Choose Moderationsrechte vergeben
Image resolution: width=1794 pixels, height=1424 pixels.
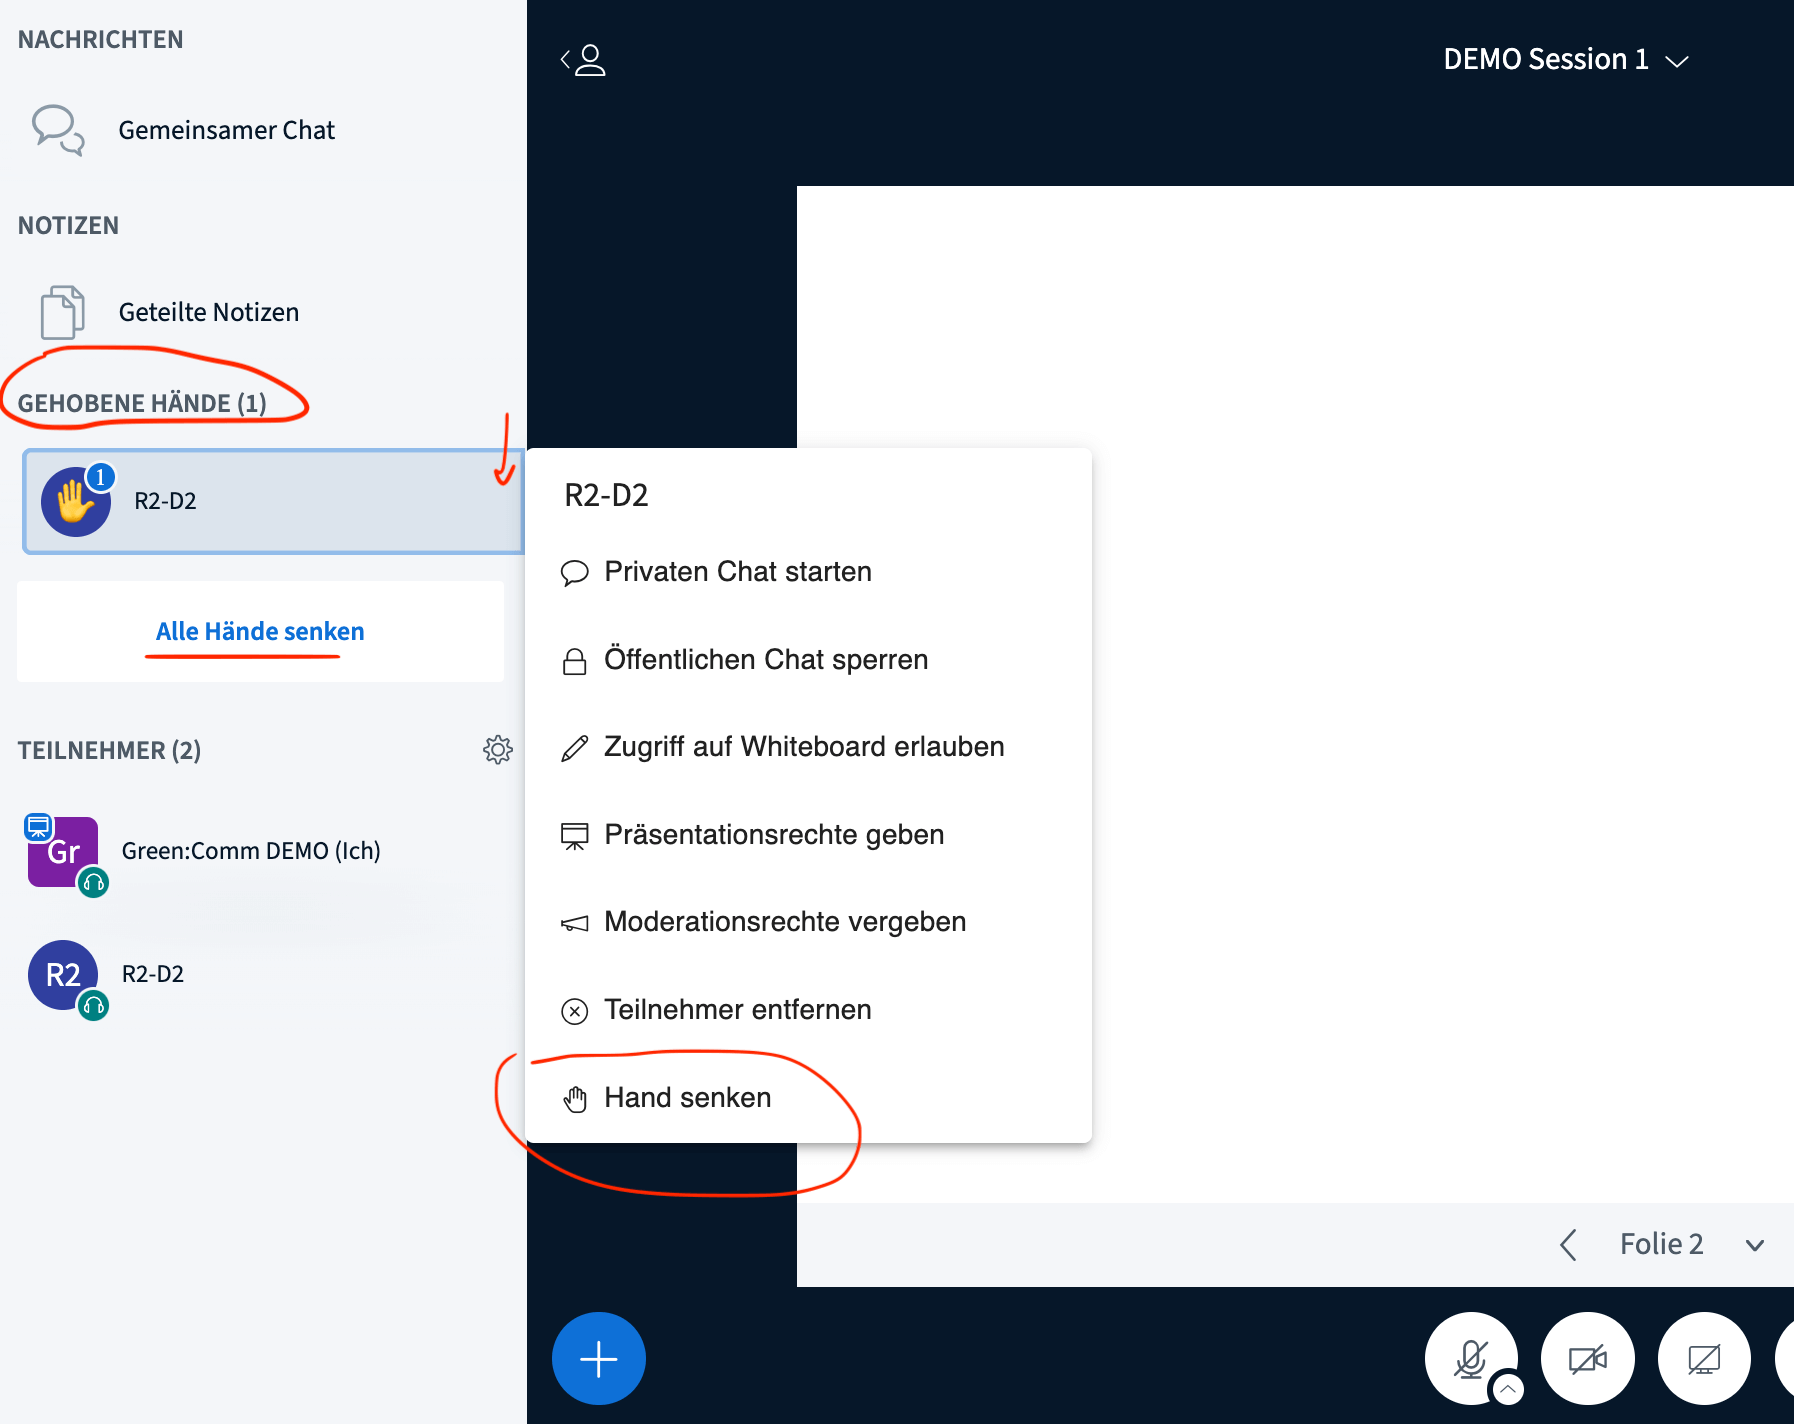tap(784, 921)
